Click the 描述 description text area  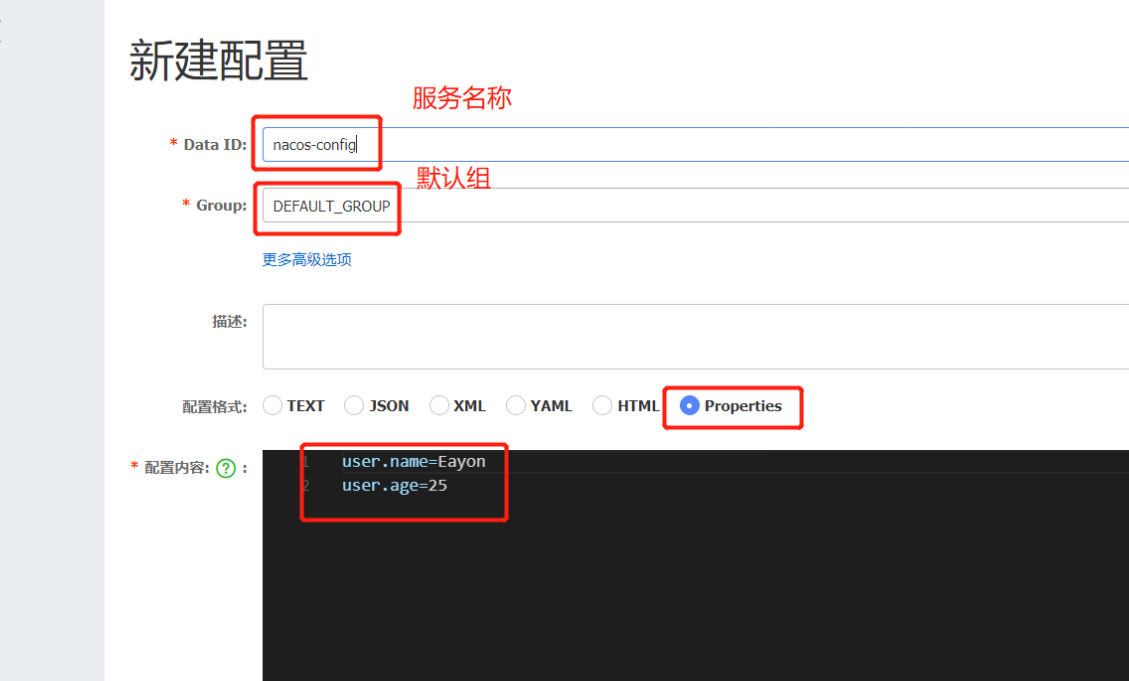(x=696, y=337)
